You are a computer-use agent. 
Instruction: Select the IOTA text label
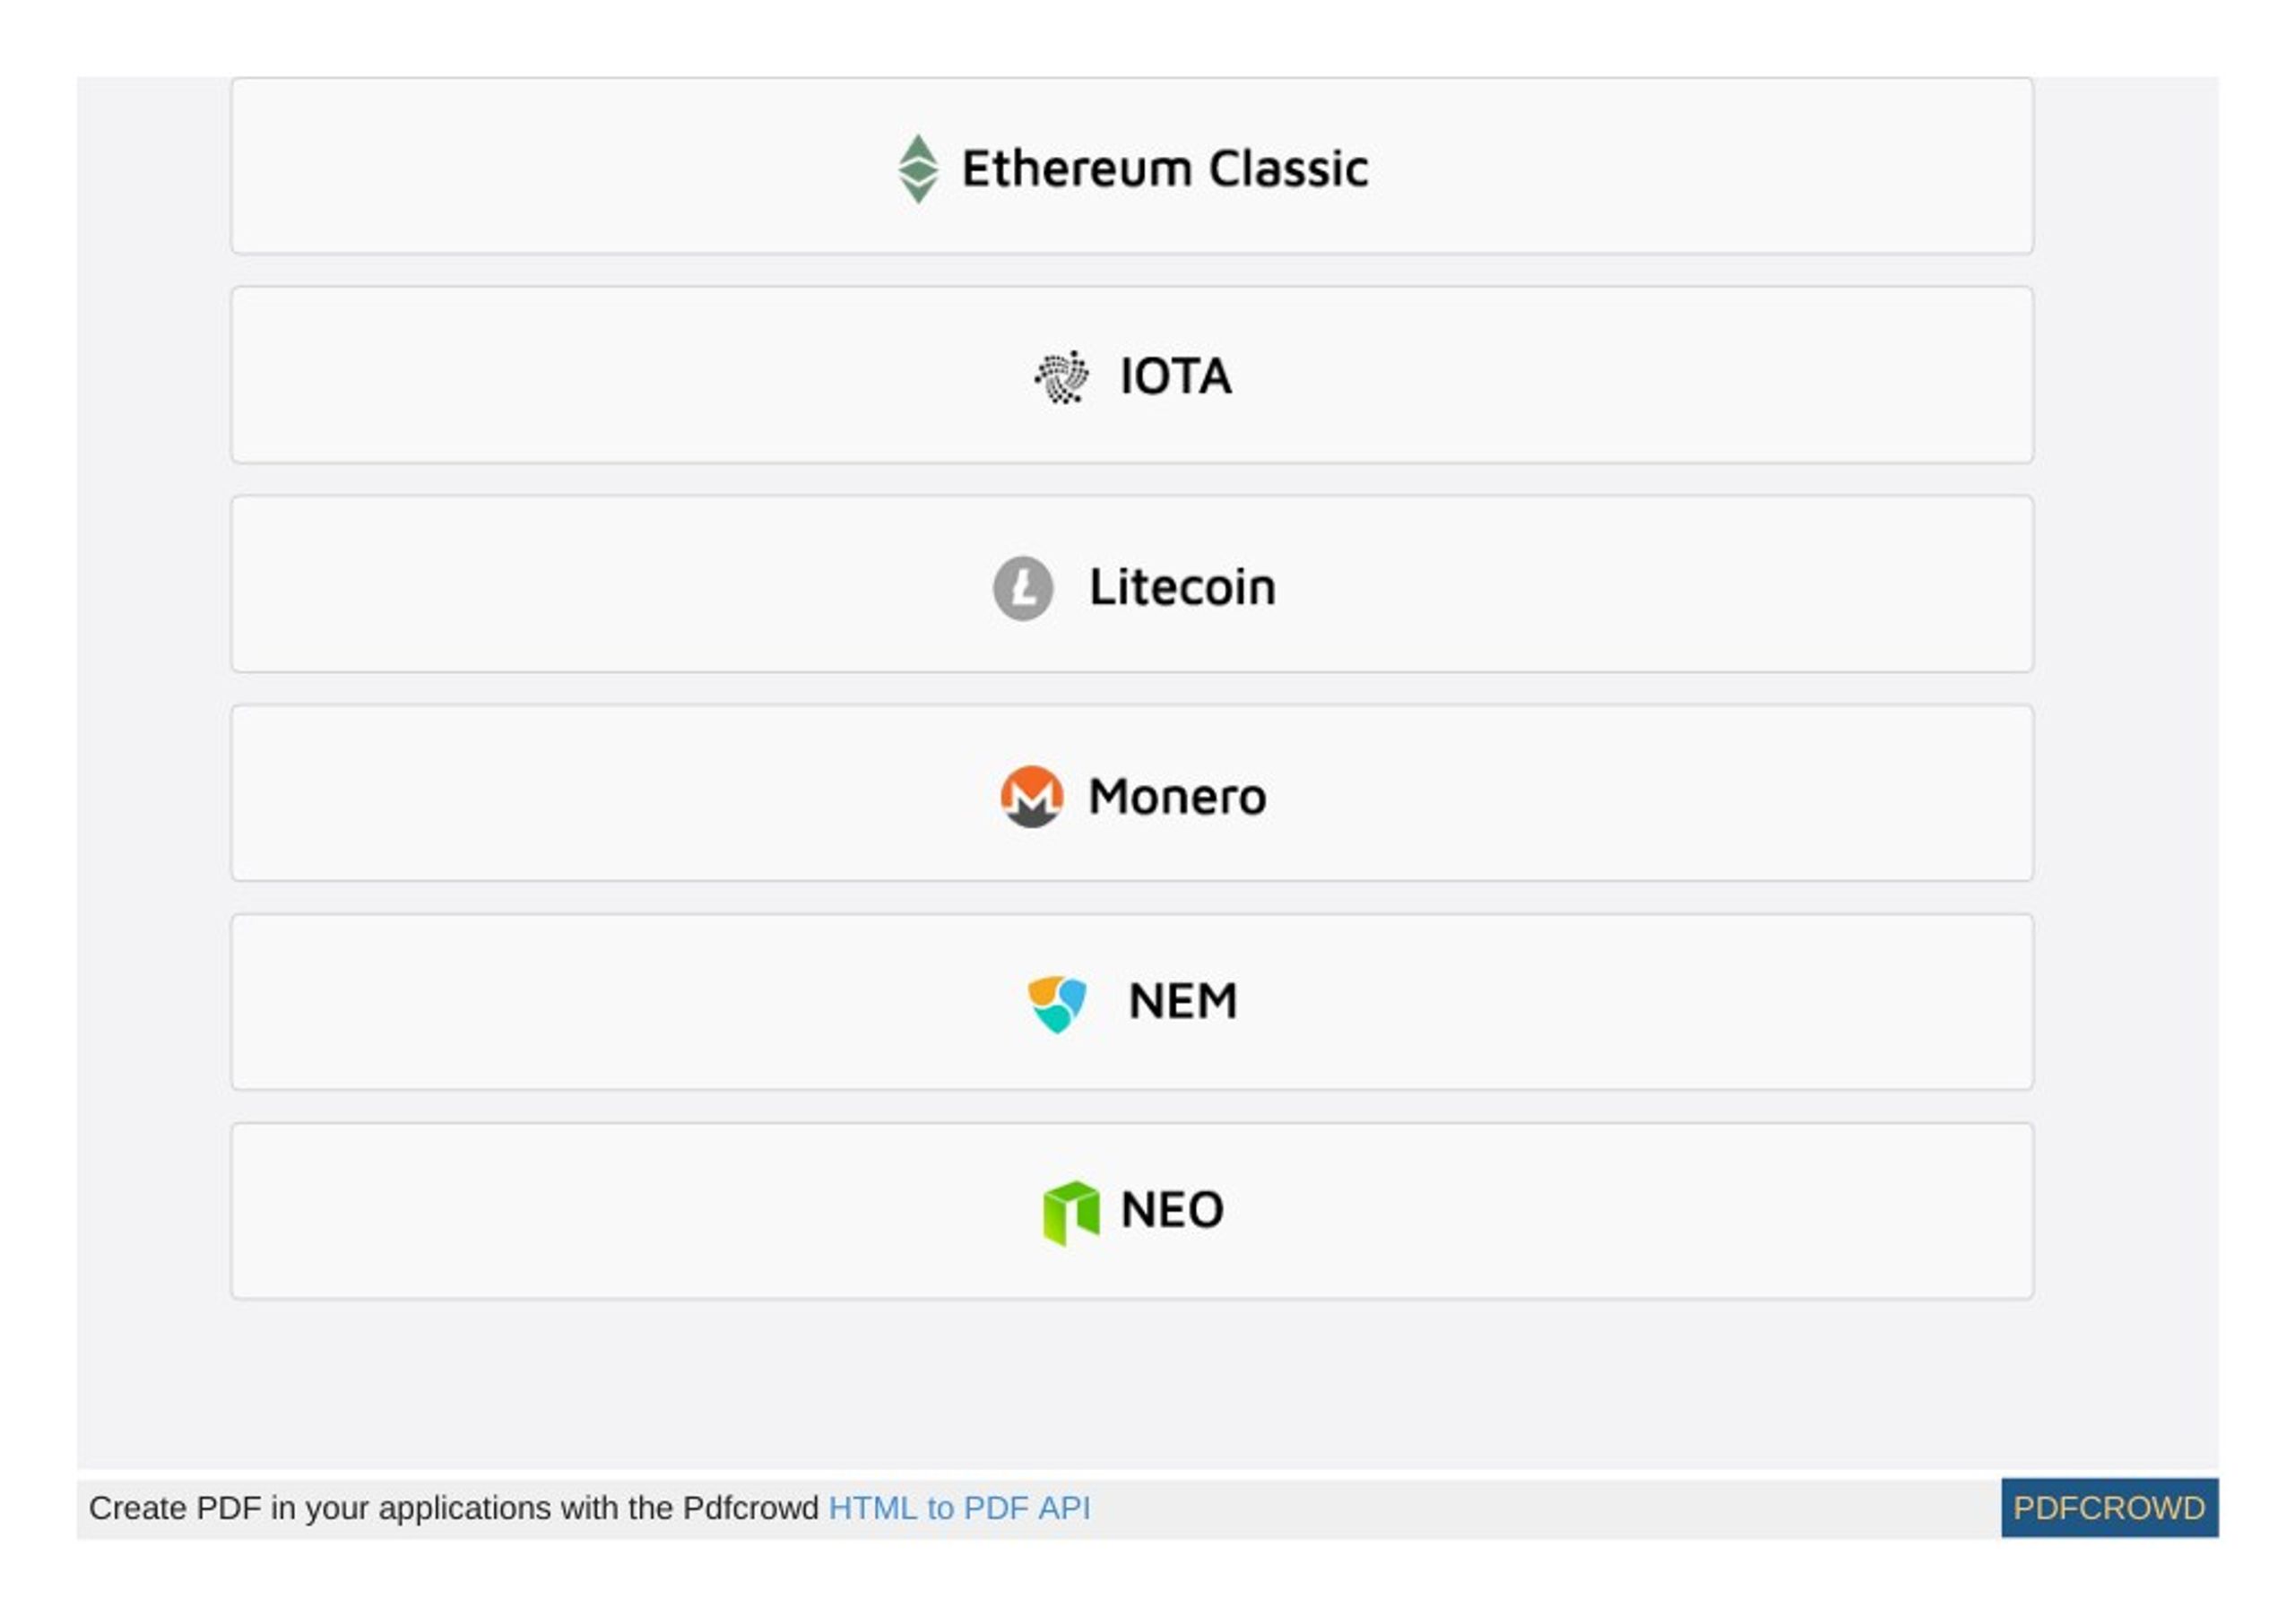[1176, 377]
